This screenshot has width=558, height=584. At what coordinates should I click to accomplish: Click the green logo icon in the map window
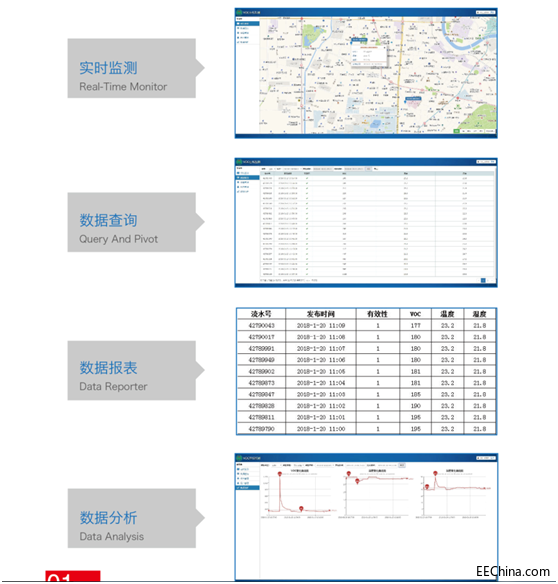pyautogui.click(x=239, y=12)
